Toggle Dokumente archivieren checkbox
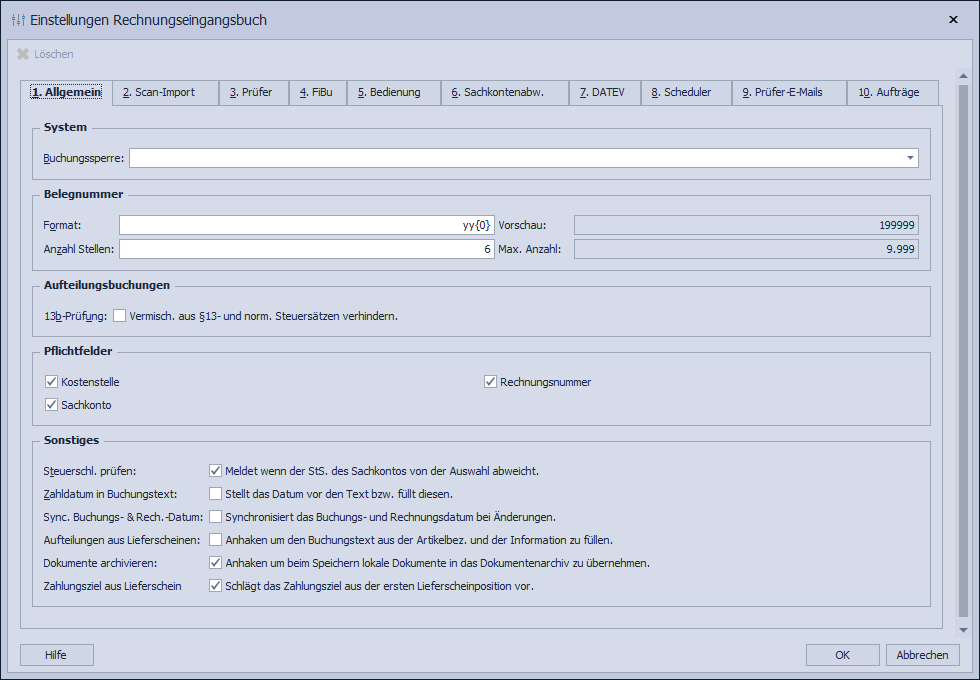This screenshot has height=680, width=980. (215, 563)
